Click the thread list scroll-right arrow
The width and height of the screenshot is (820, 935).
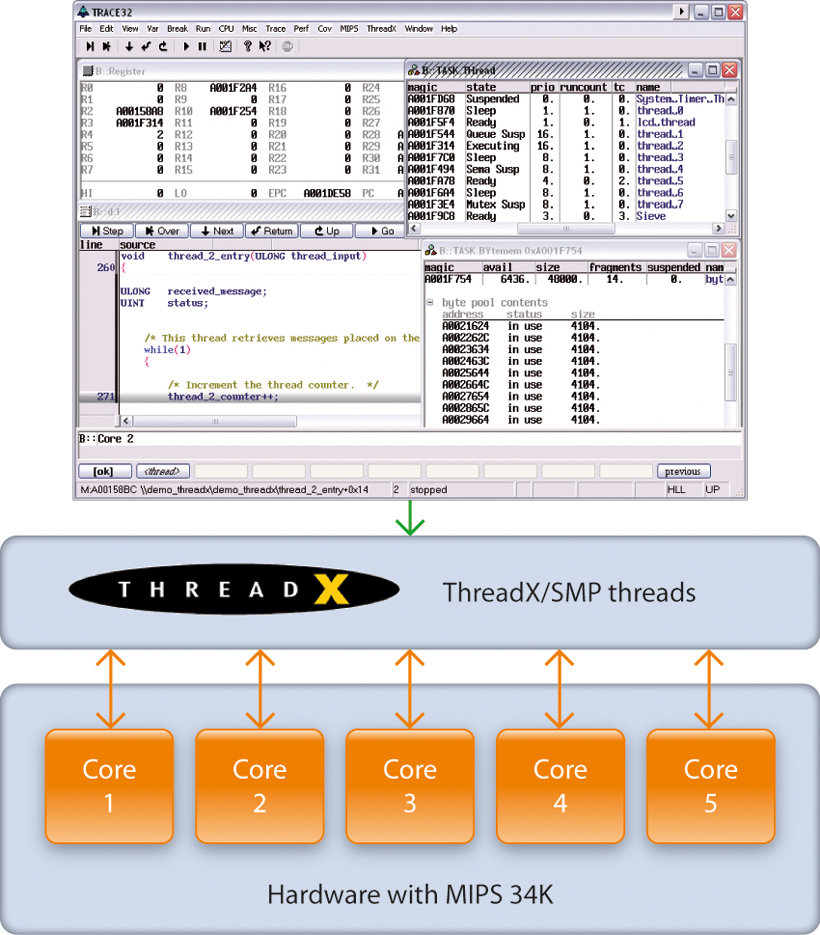point(718,228)
